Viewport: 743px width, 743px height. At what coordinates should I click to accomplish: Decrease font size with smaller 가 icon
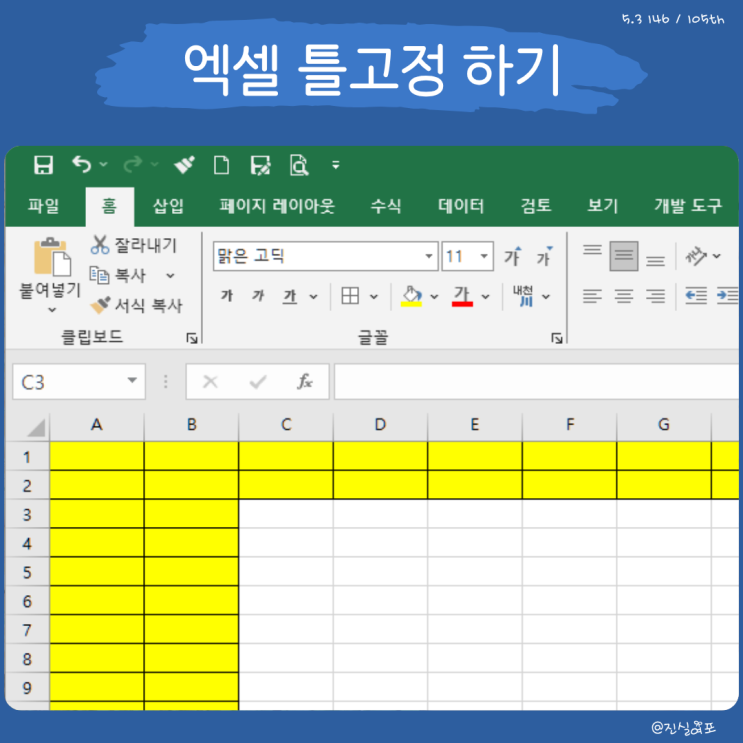[544, 256]
